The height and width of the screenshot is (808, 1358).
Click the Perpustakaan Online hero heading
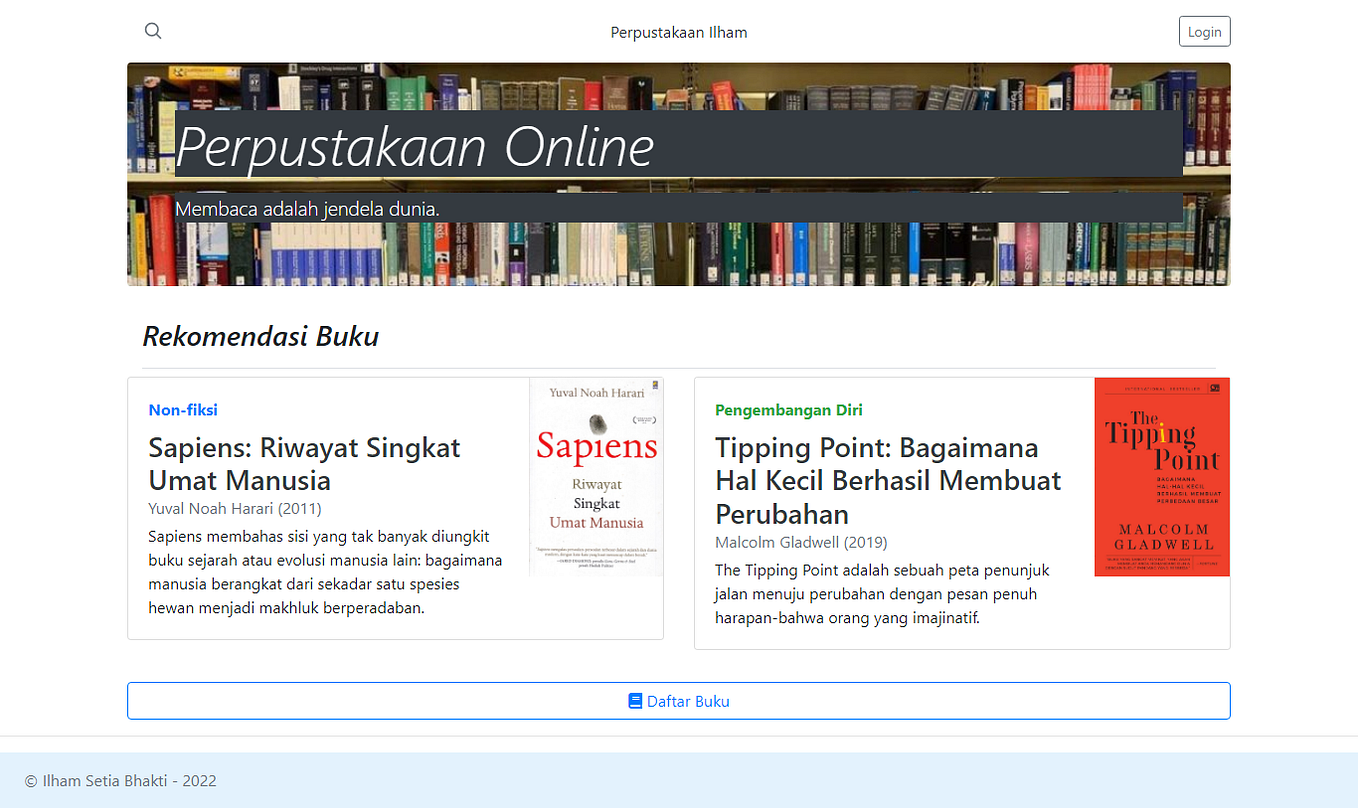414,146
